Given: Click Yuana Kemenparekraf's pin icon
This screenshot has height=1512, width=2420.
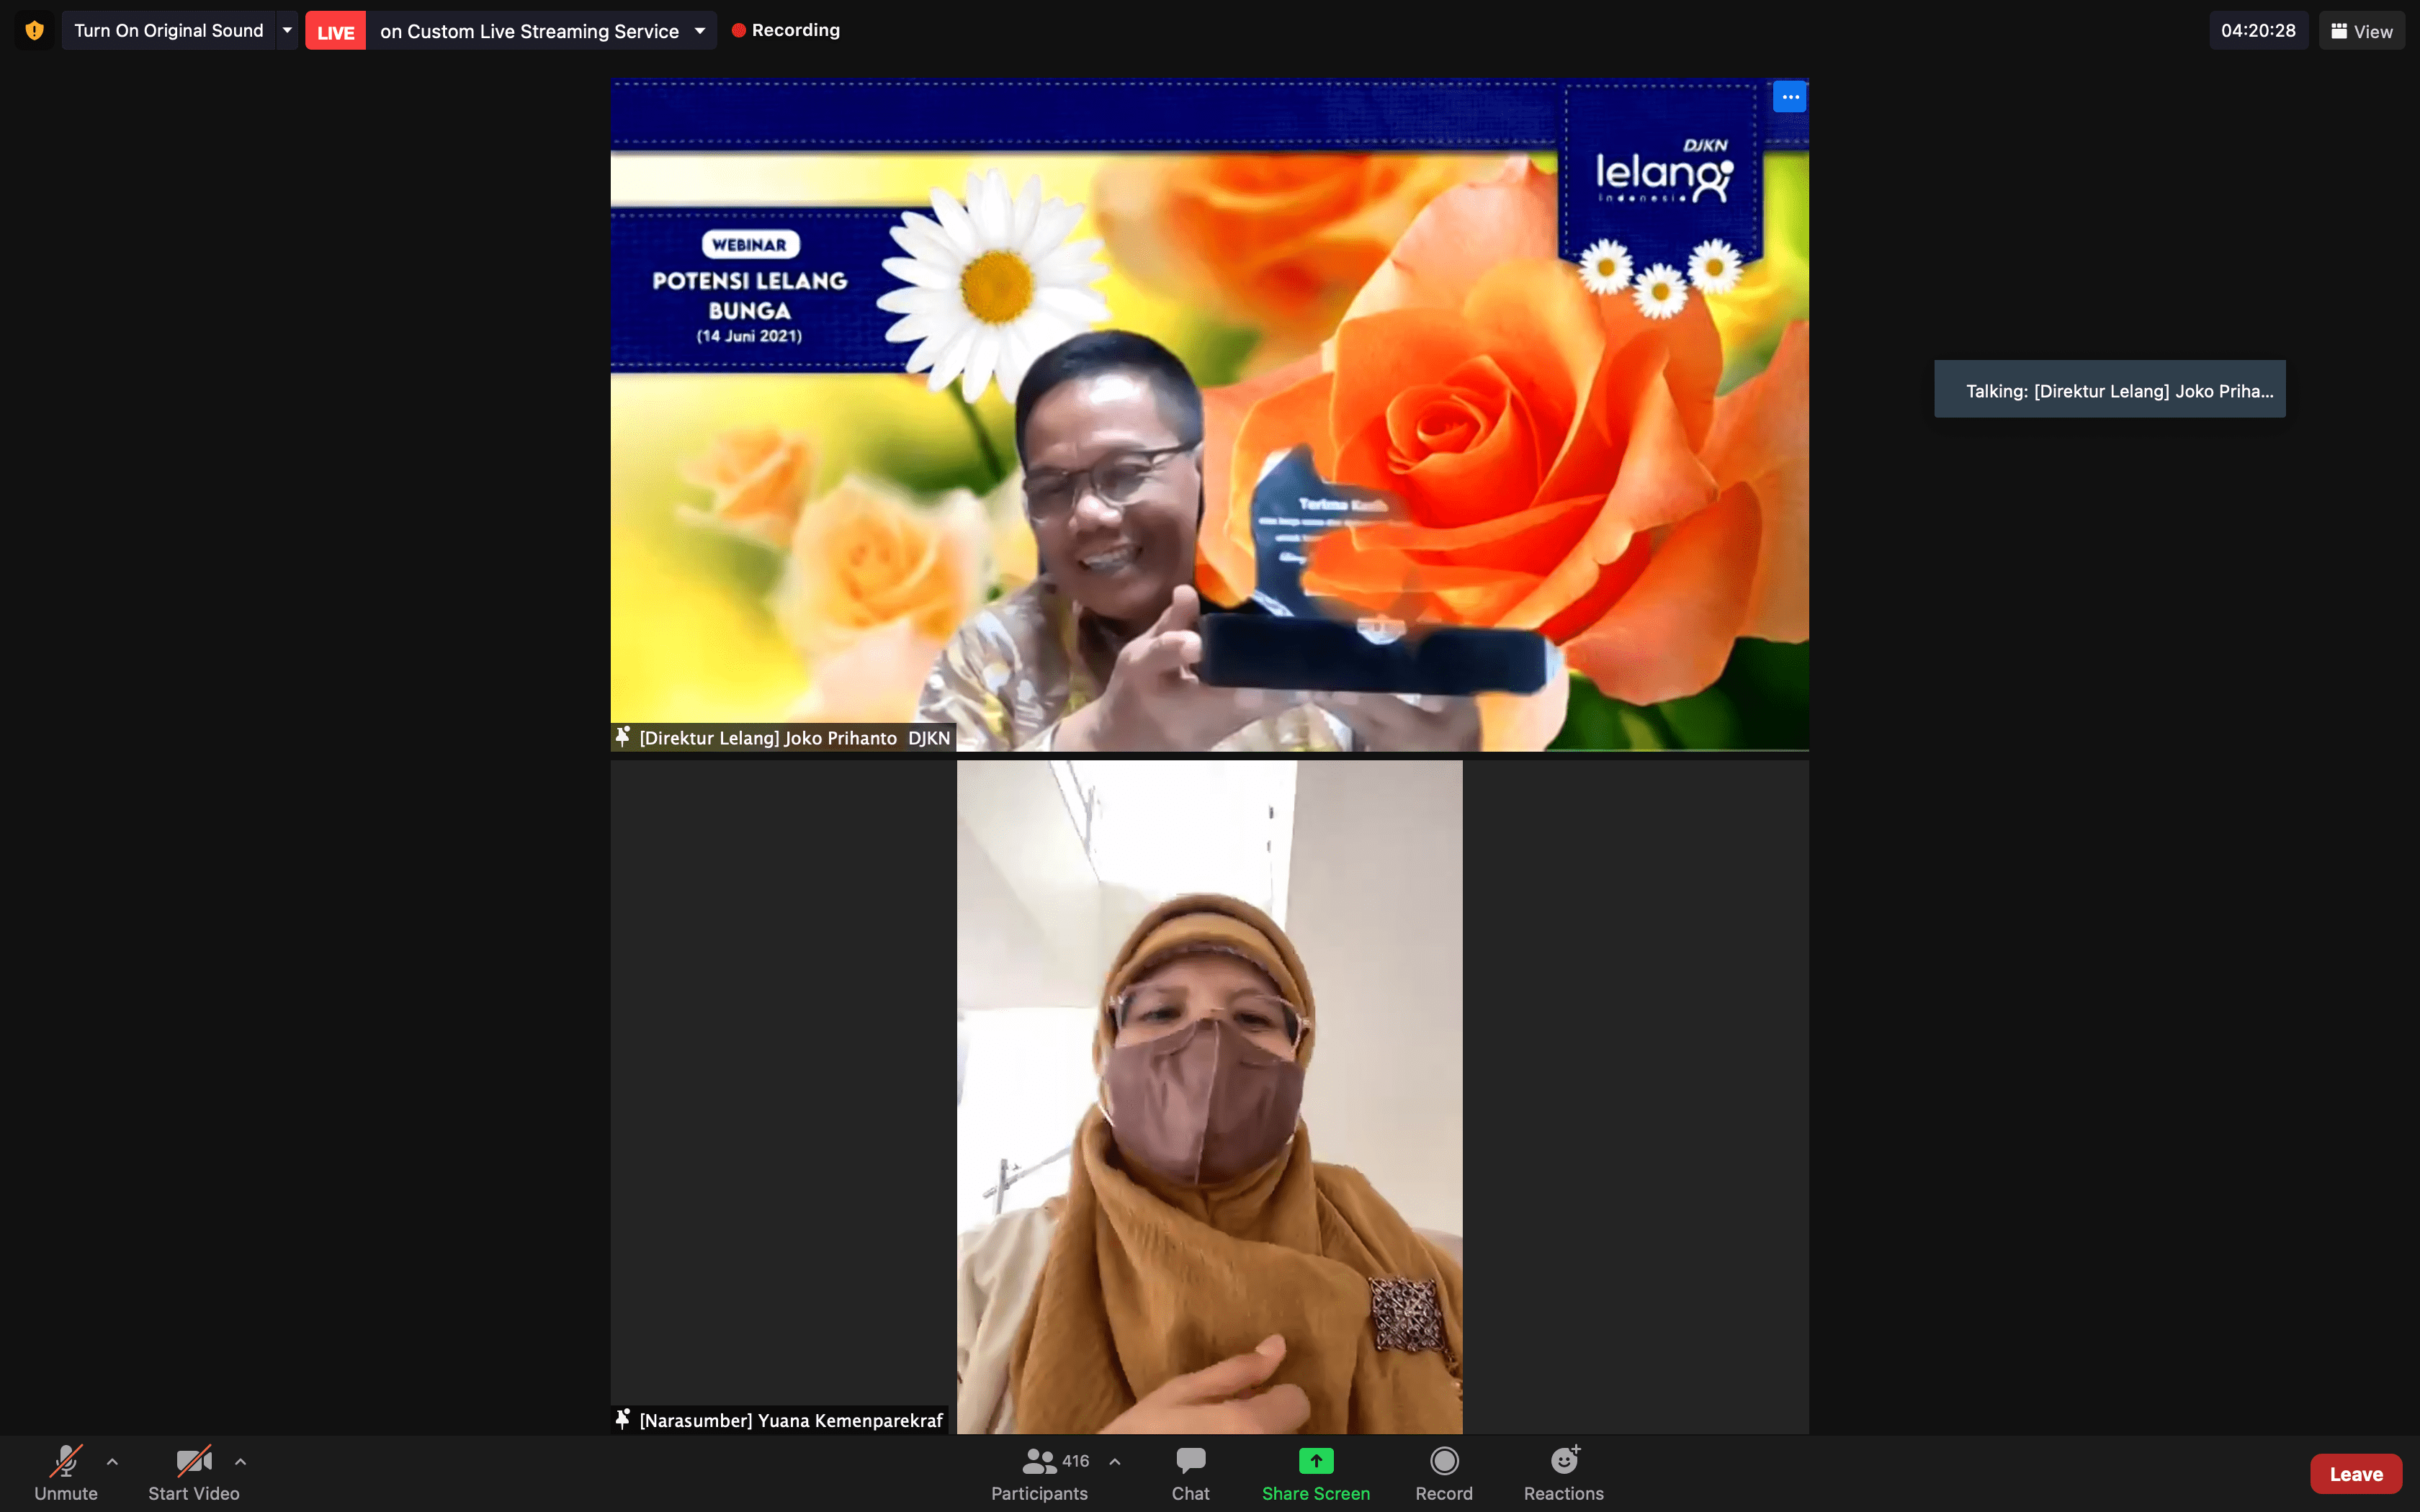Looking at the screenshot, I should (x=623, y=1419).
